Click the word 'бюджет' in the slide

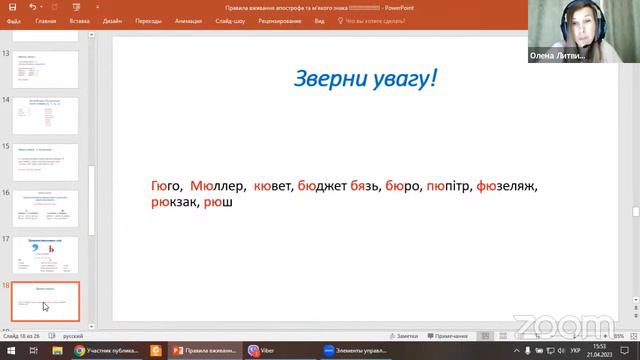(322, 186)
